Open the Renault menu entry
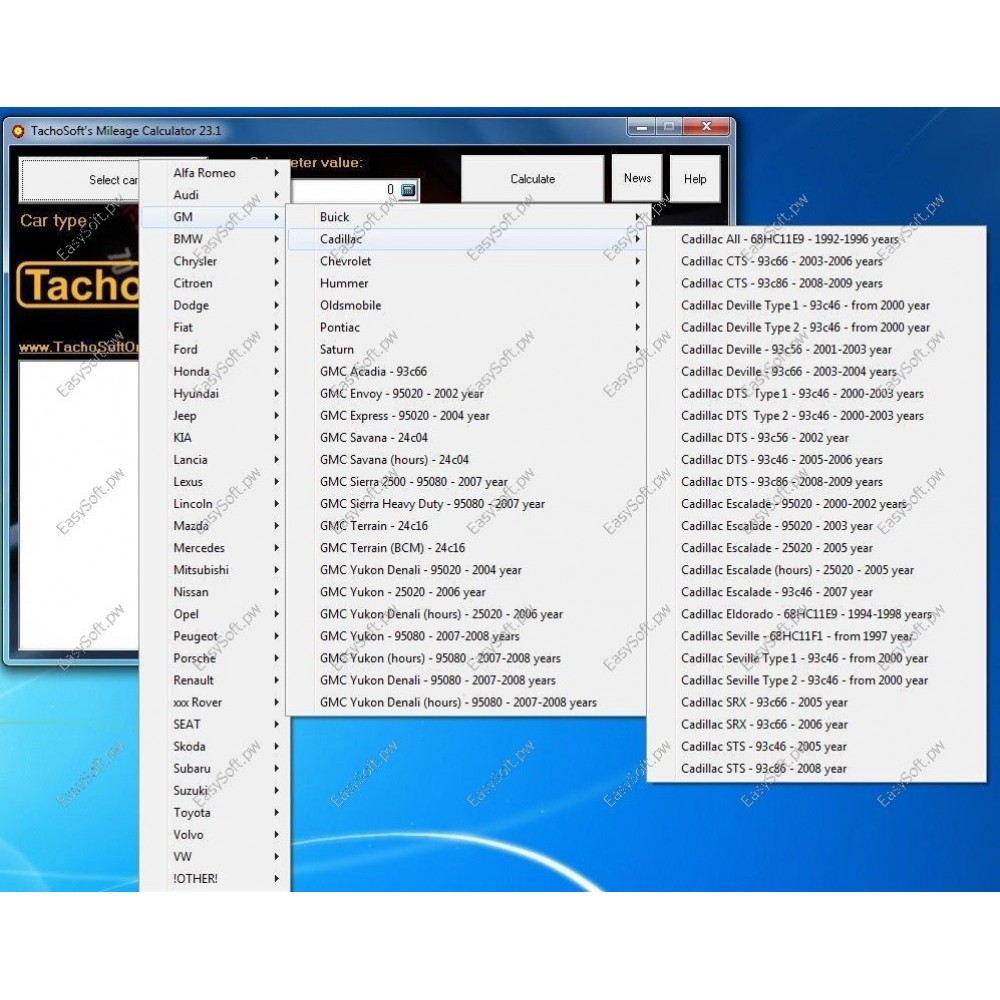1000x1000 pixels. click(214, 680)
